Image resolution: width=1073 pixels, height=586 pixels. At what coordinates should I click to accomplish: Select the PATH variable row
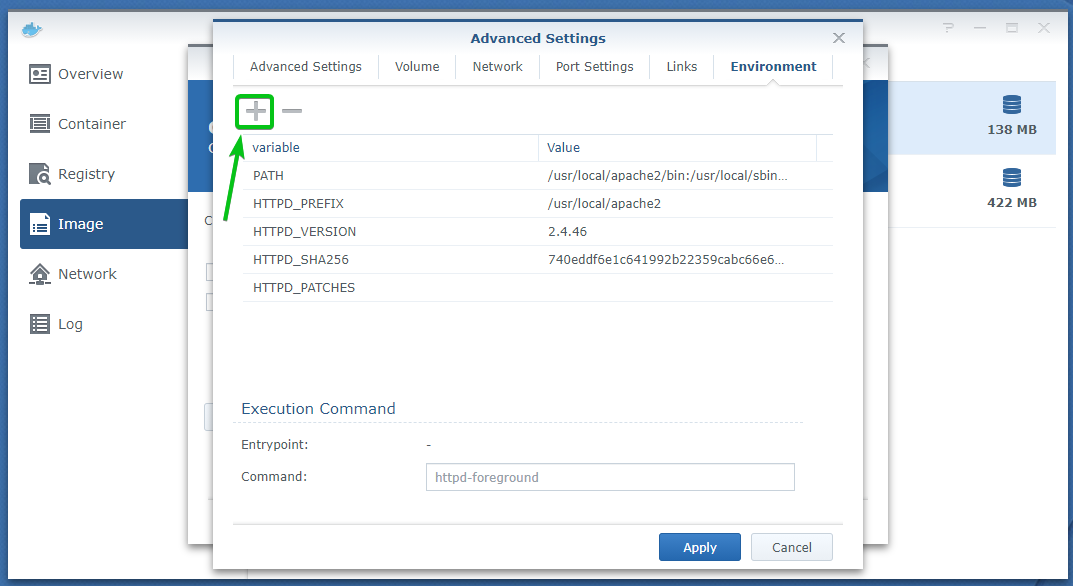click(x=537, y=176)
